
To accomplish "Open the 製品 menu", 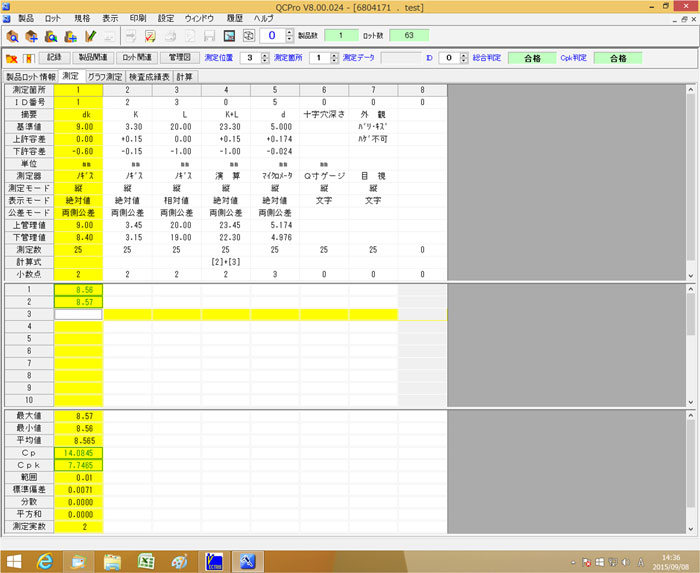I will tap(26, 18).
